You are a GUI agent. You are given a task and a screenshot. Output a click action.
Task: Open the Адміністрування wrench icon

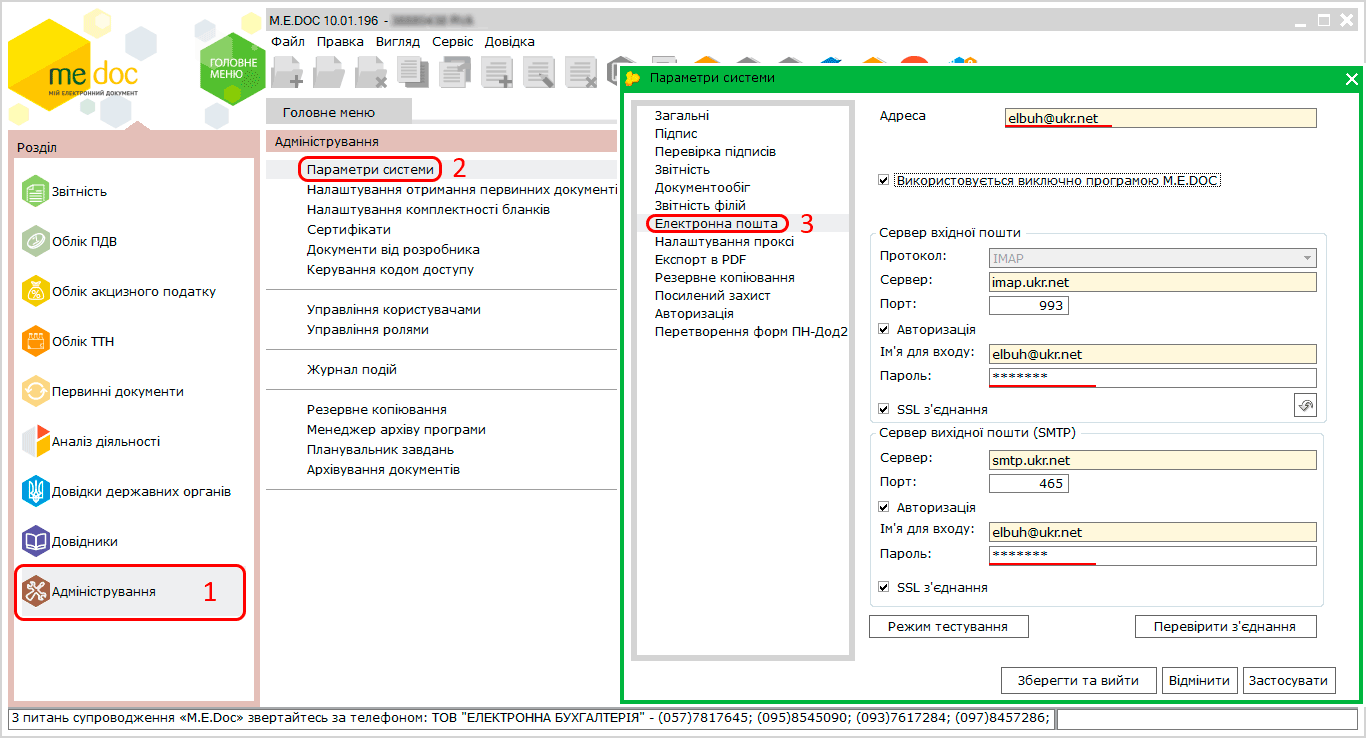(36, 591)
